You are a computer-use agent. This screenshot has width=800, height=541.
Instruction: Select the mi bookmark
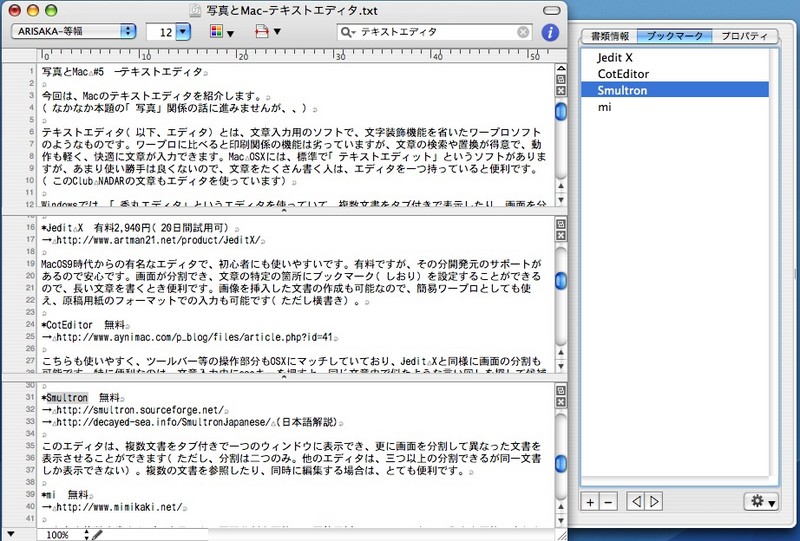(x=674, y=107)
